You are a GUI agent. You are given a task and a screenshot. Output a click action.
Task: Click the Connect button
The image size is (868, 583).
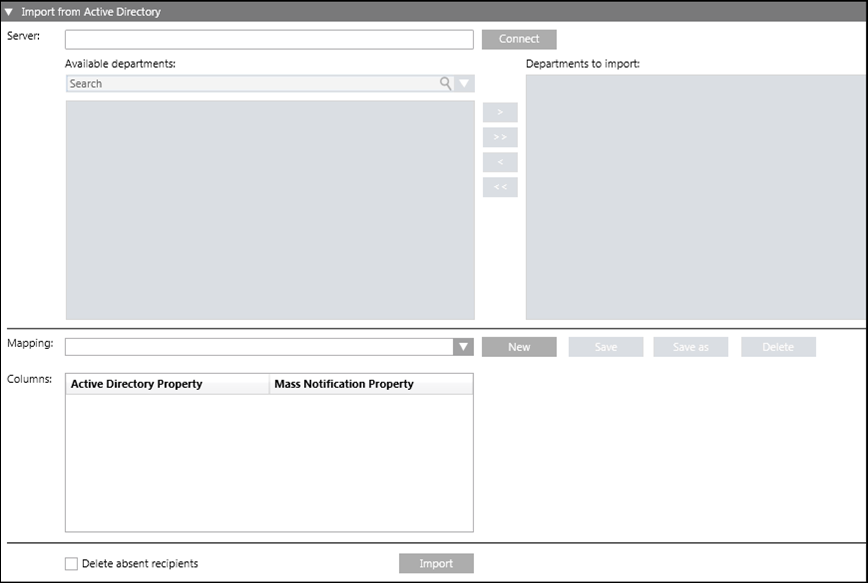pyautogui.click(x=519, y=39)
